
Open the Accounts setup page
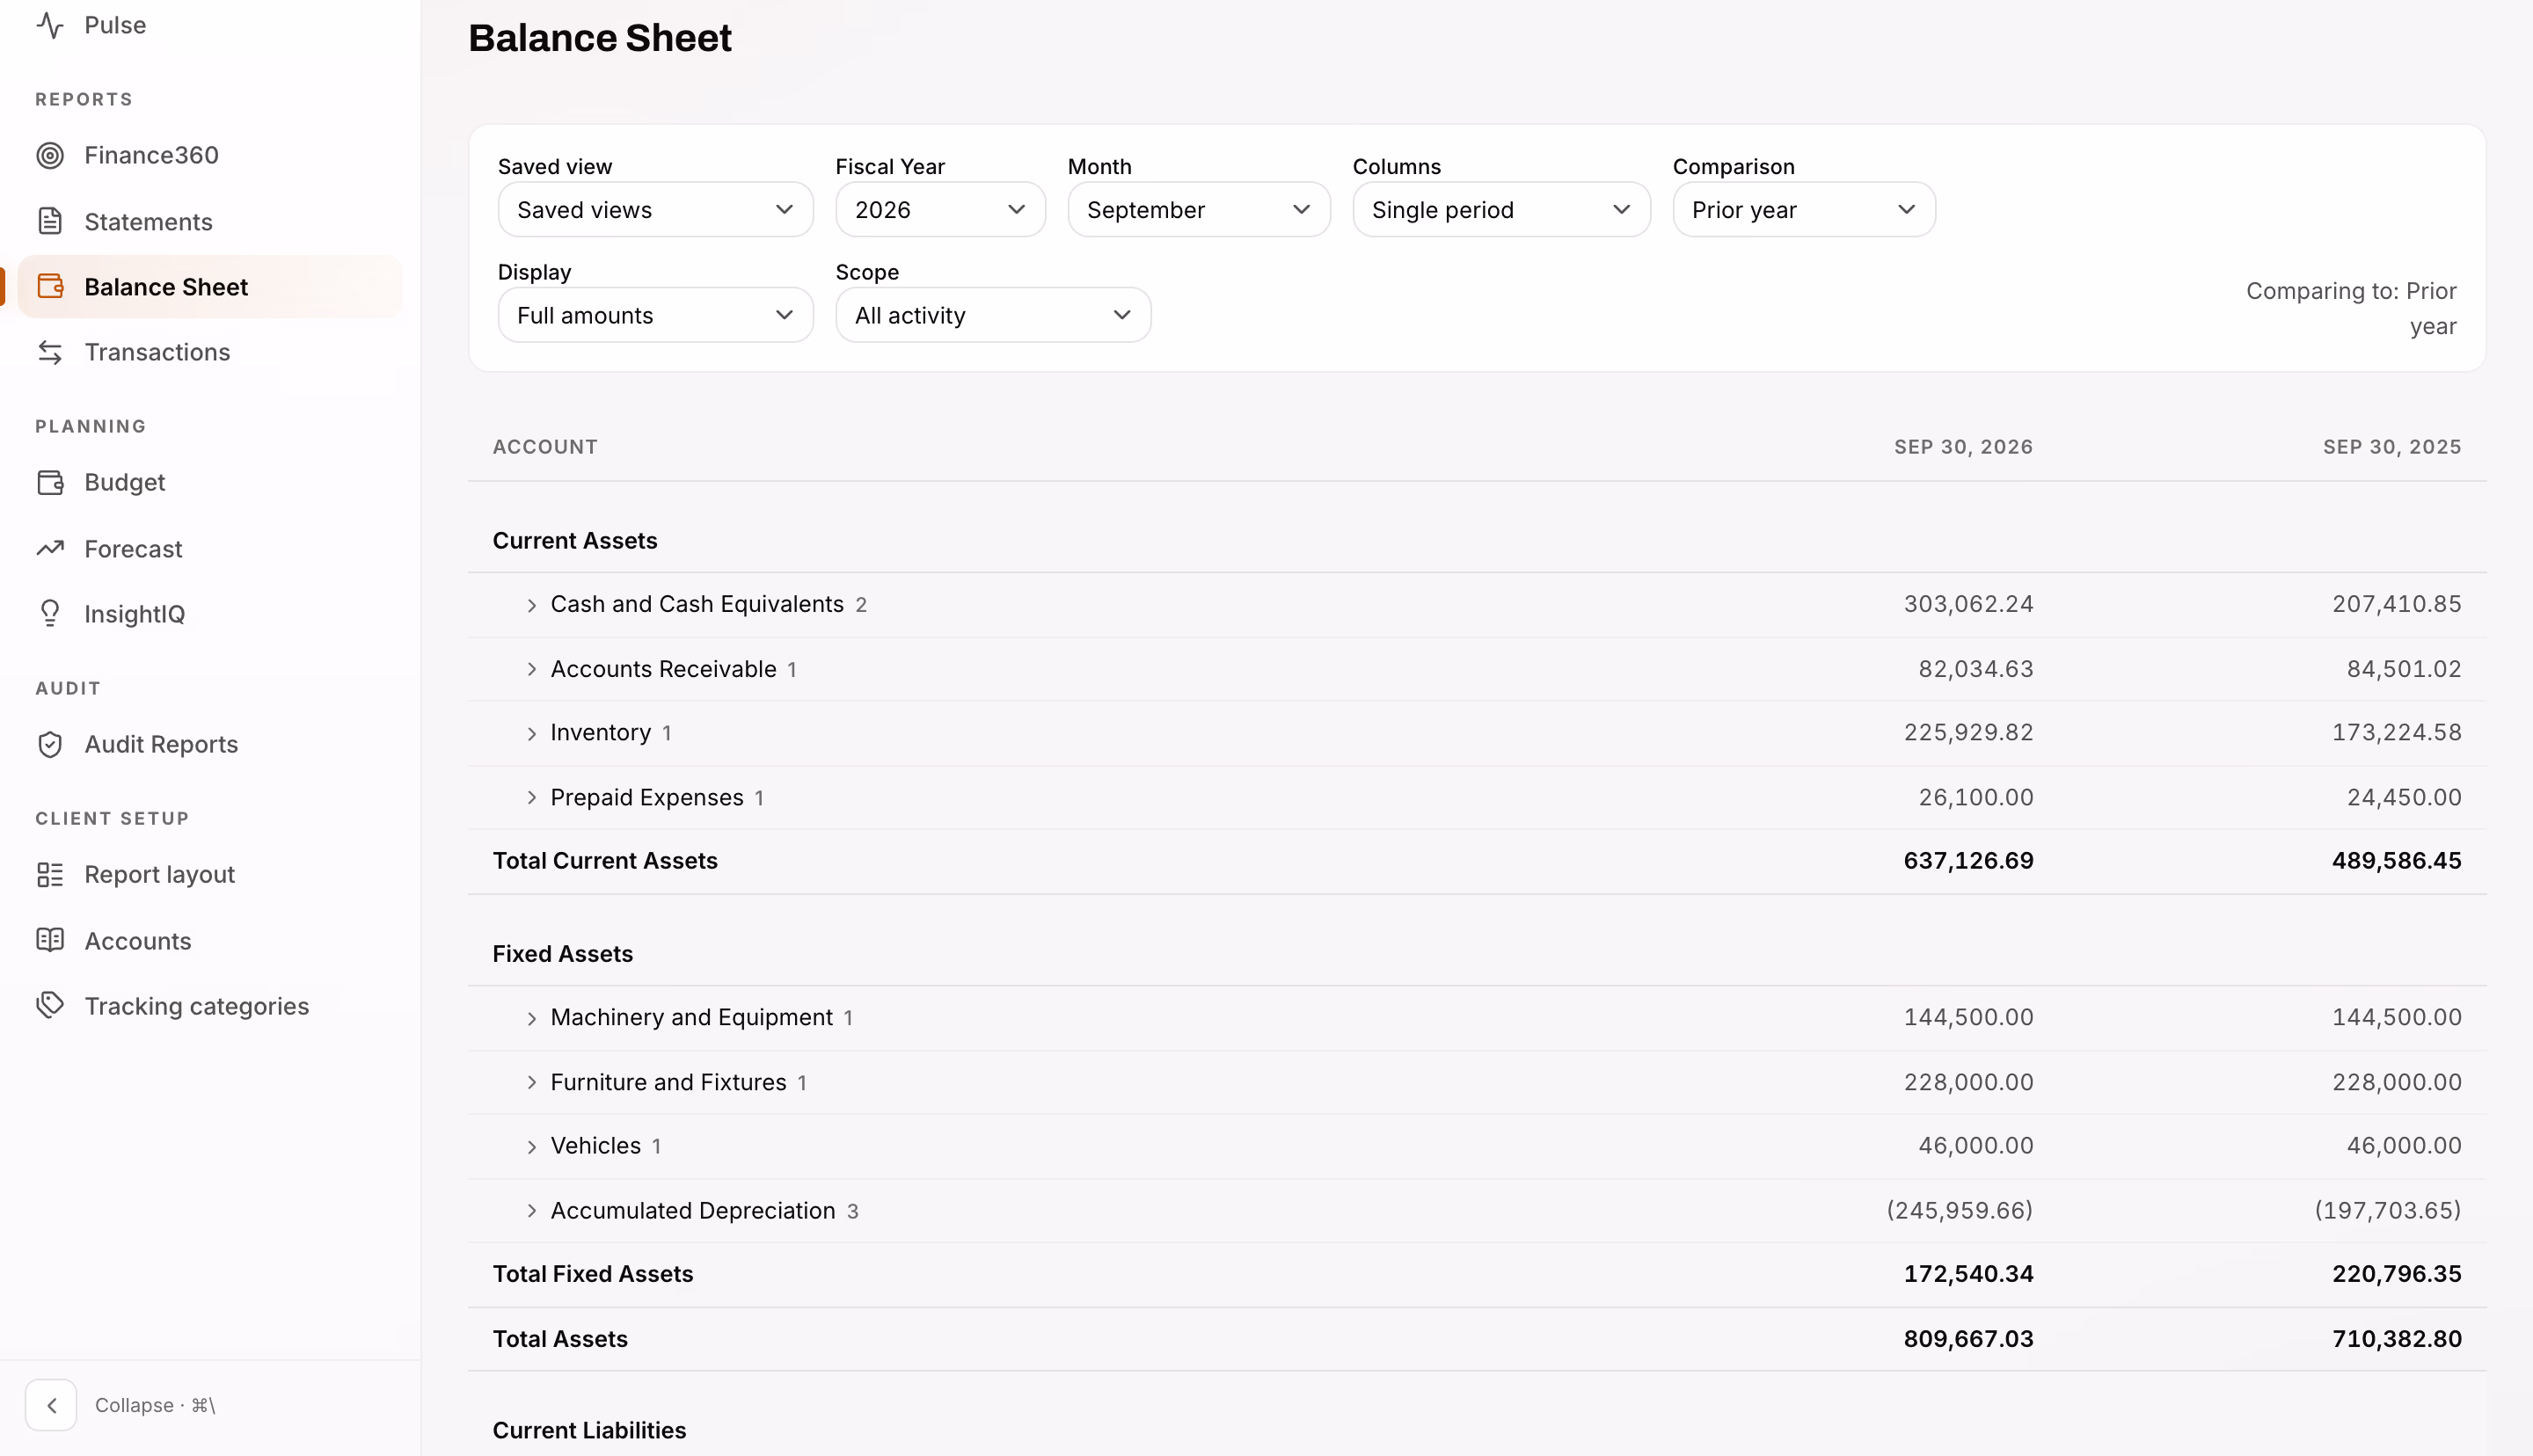(210, 940)
